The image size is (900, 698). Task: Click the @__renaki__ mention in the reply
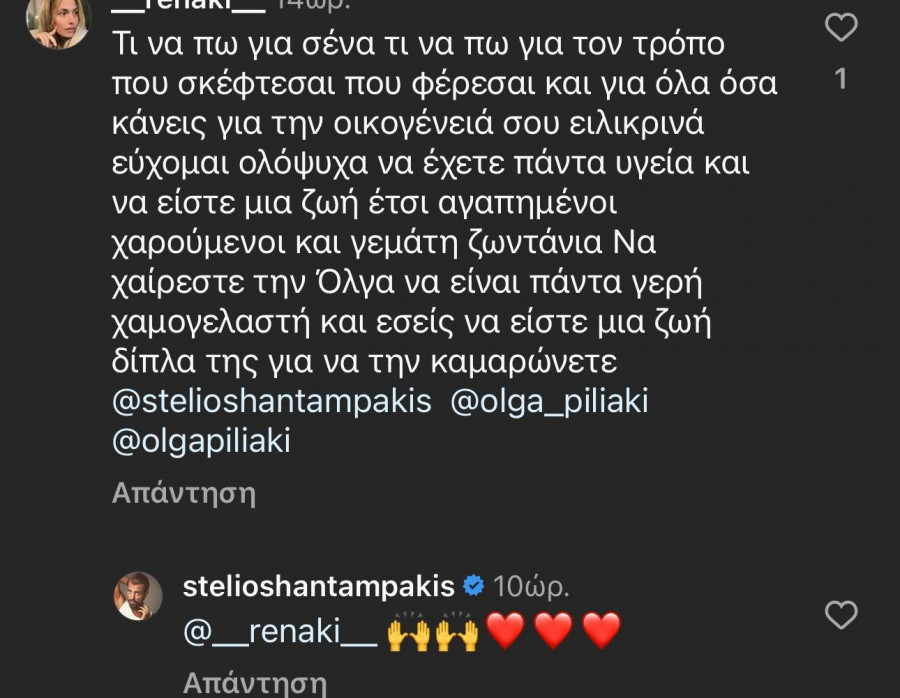280,632
